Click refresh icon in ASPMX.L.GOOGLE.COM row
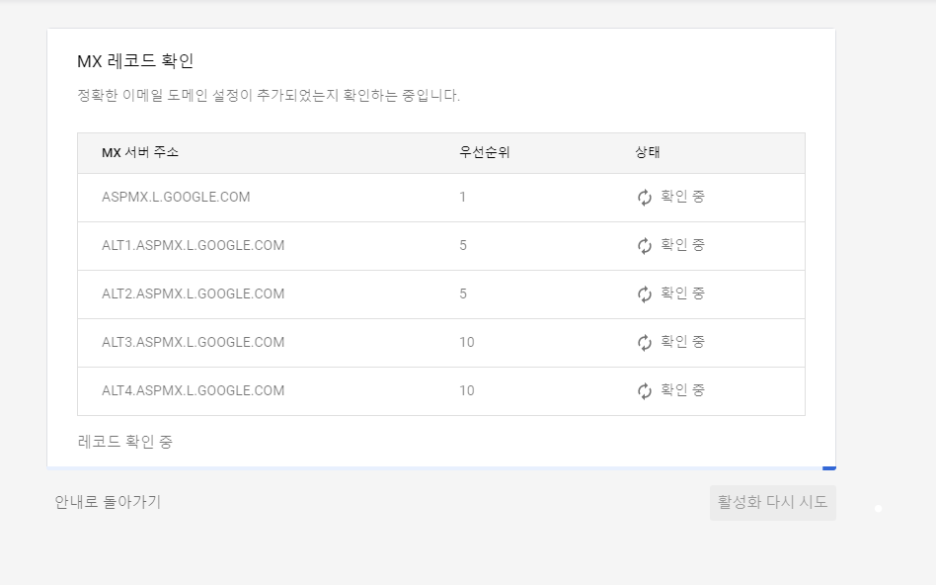The width and height of the screenshot is (936, 585). (644, 198)
